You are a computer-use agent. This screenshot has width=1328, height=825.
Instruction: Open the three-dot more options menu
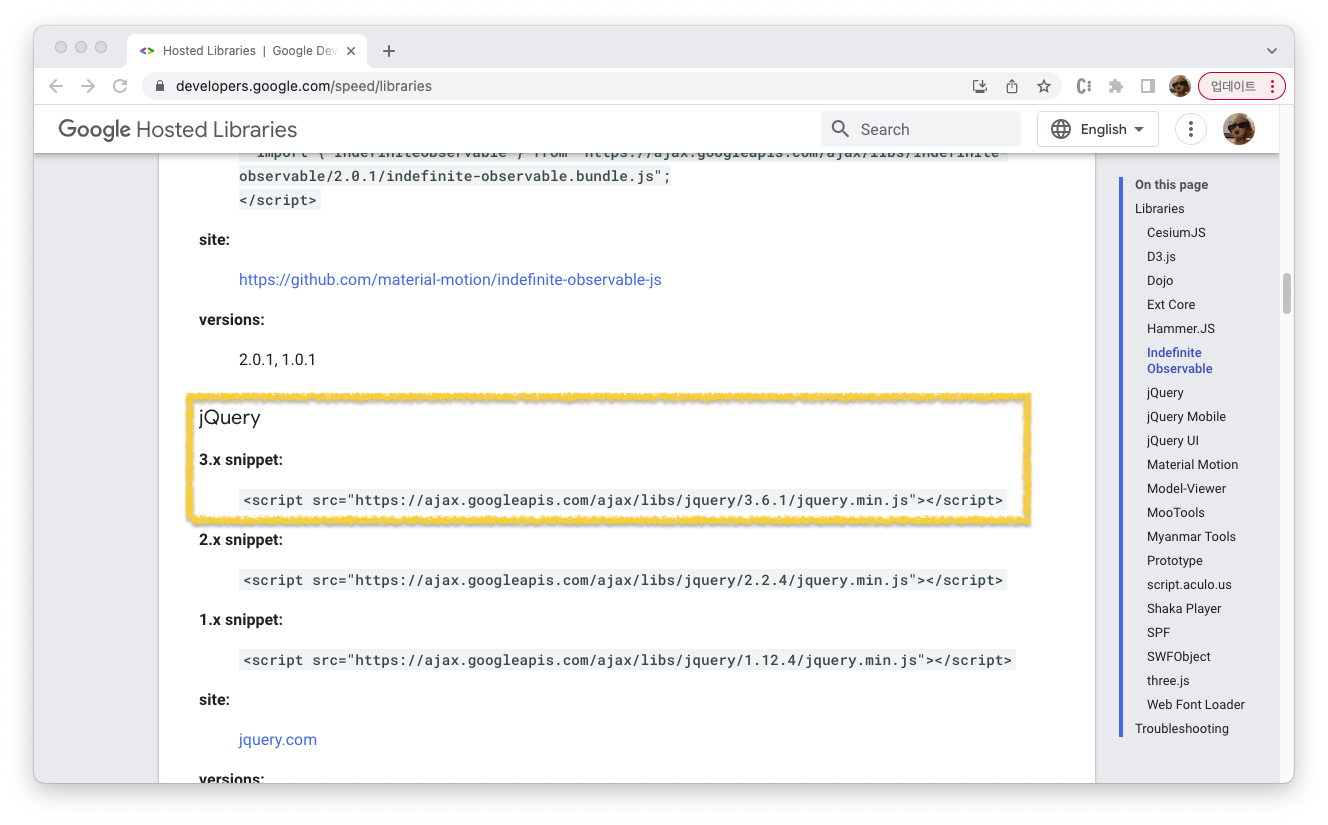tap(1190, 129)
